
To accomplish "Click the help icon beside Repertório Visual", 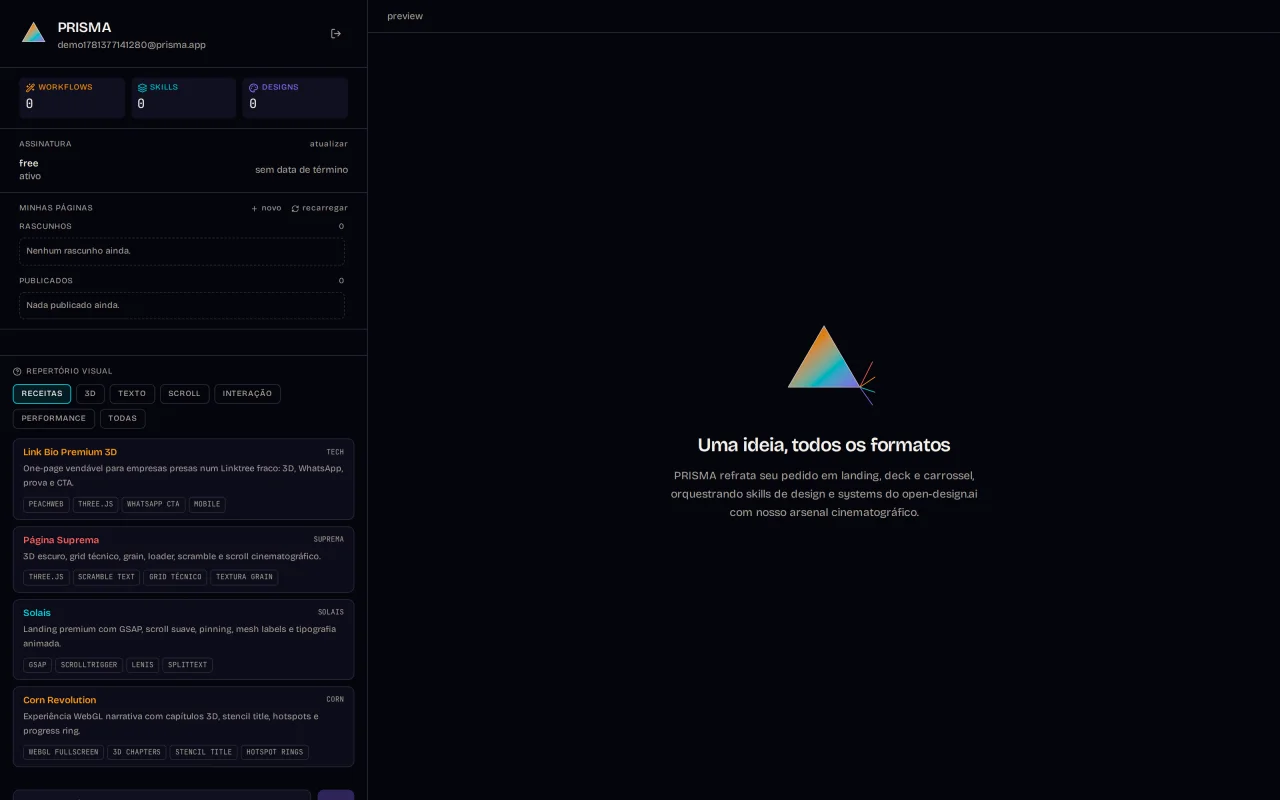I will point(17,372).
